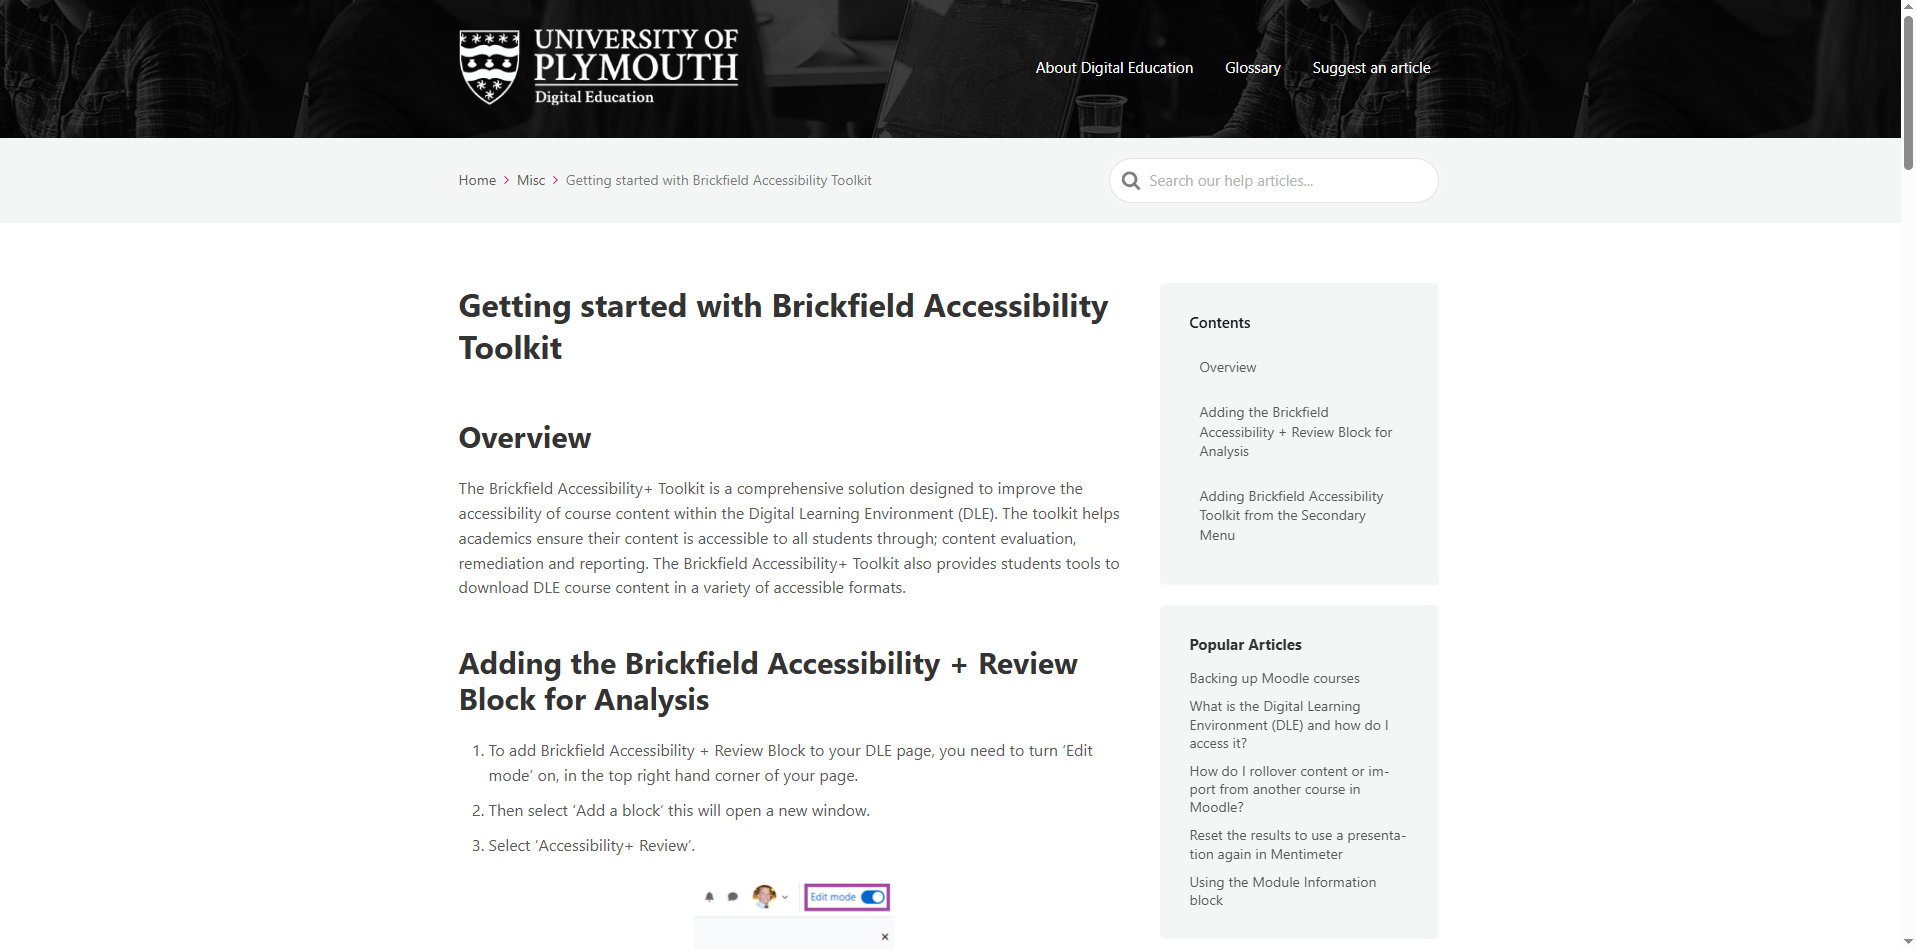Select Suggest an article

point(1371,68)
